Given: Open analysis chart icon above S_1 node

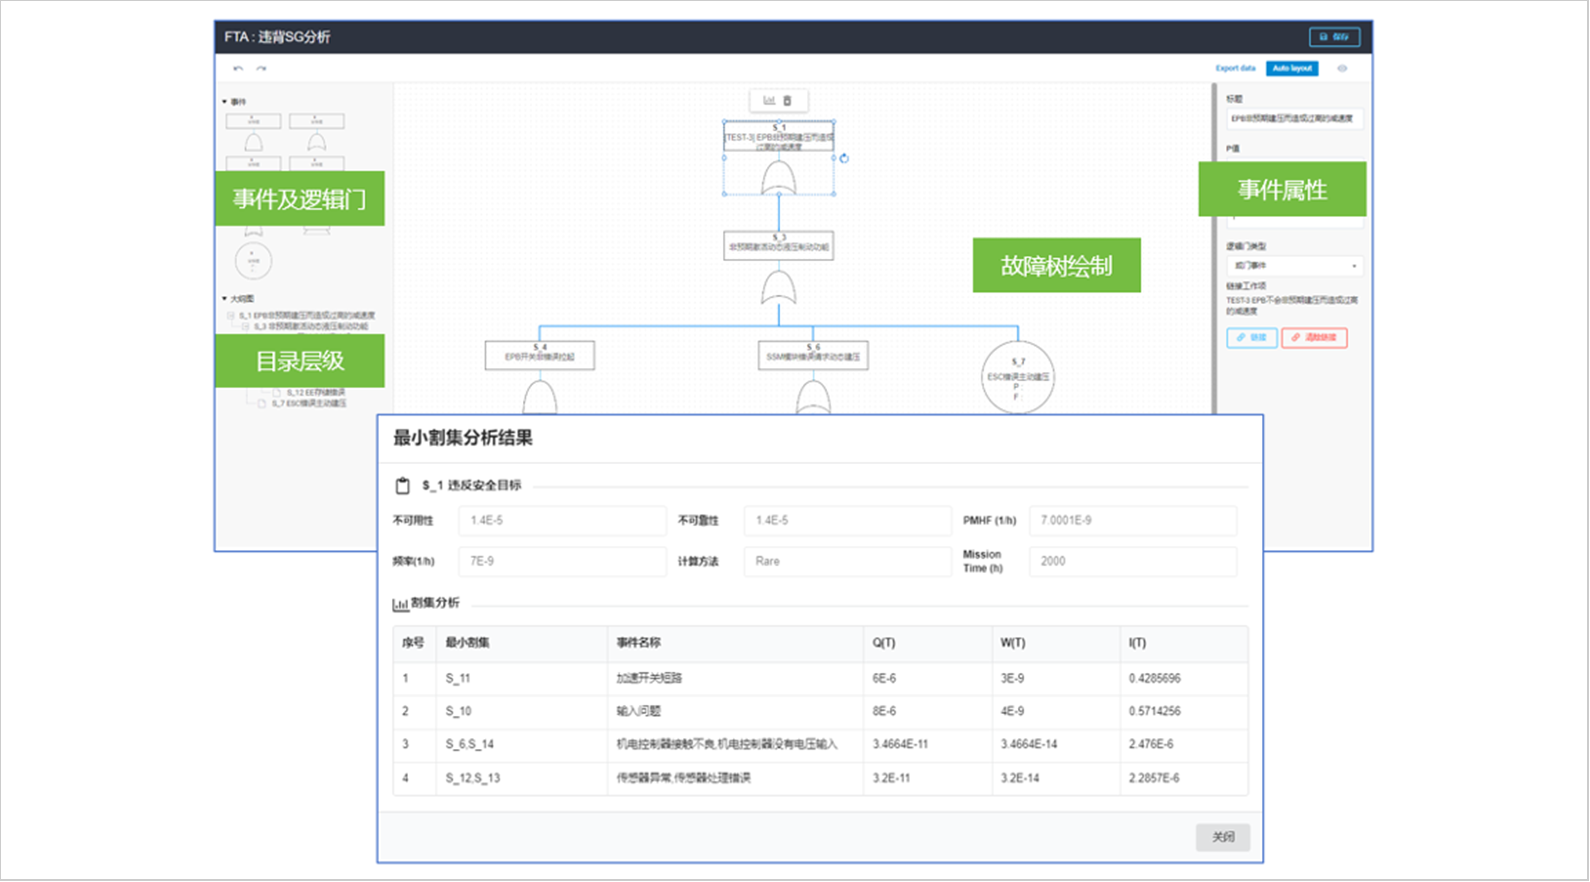Looking at the screenshot, I should tap(769, 100).
